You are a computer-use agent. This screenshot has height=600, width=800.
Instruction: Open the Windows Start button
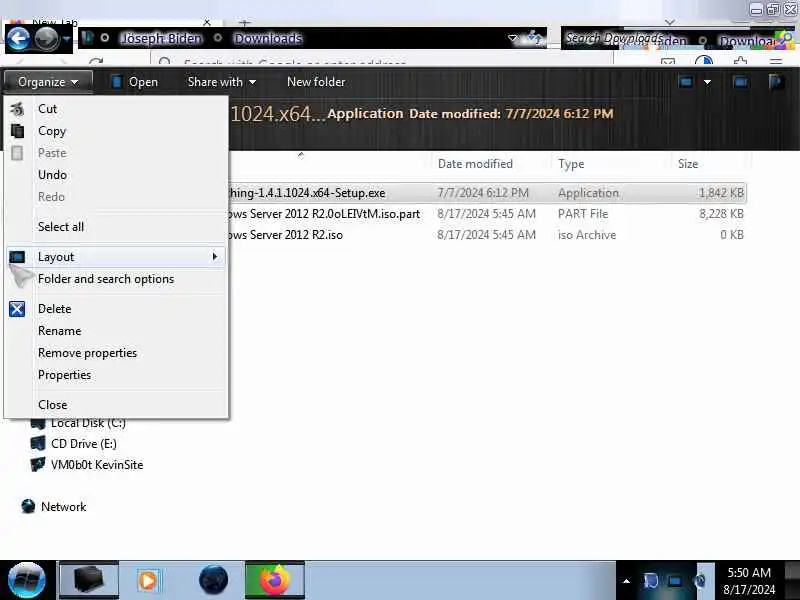click(27, 580)
